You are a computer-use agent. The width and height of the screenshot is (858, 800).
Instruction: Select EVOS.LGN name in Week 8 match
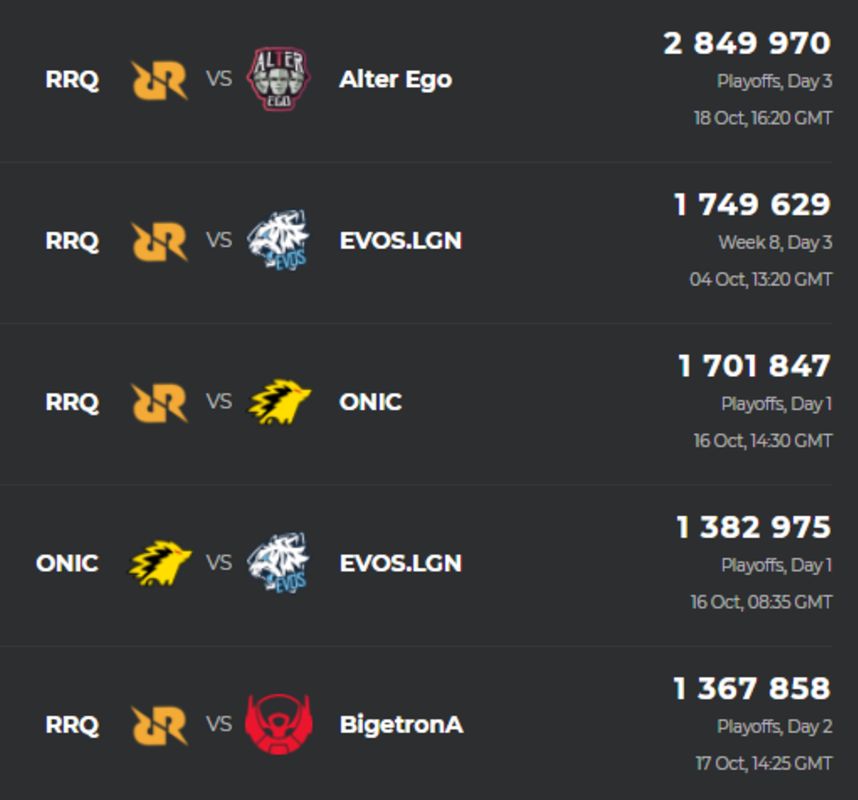pyautogui.click(x=401, y=241)
